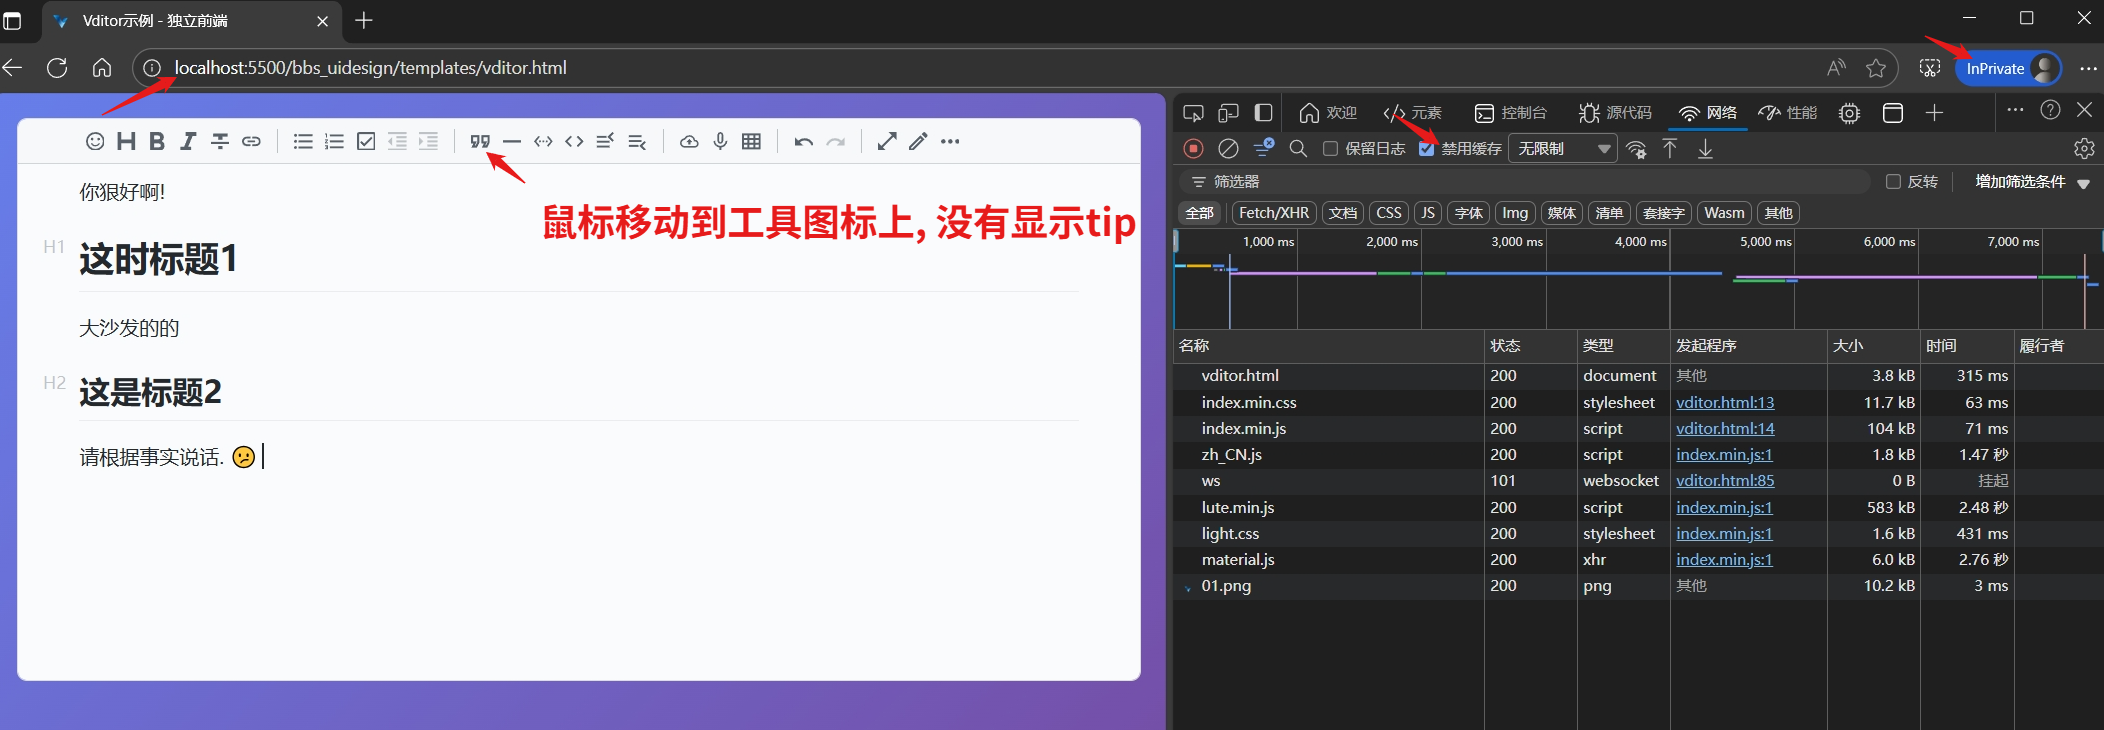
Task: Open the vditor.html:13 initiator link
Action: click(x=1725, y=402)
